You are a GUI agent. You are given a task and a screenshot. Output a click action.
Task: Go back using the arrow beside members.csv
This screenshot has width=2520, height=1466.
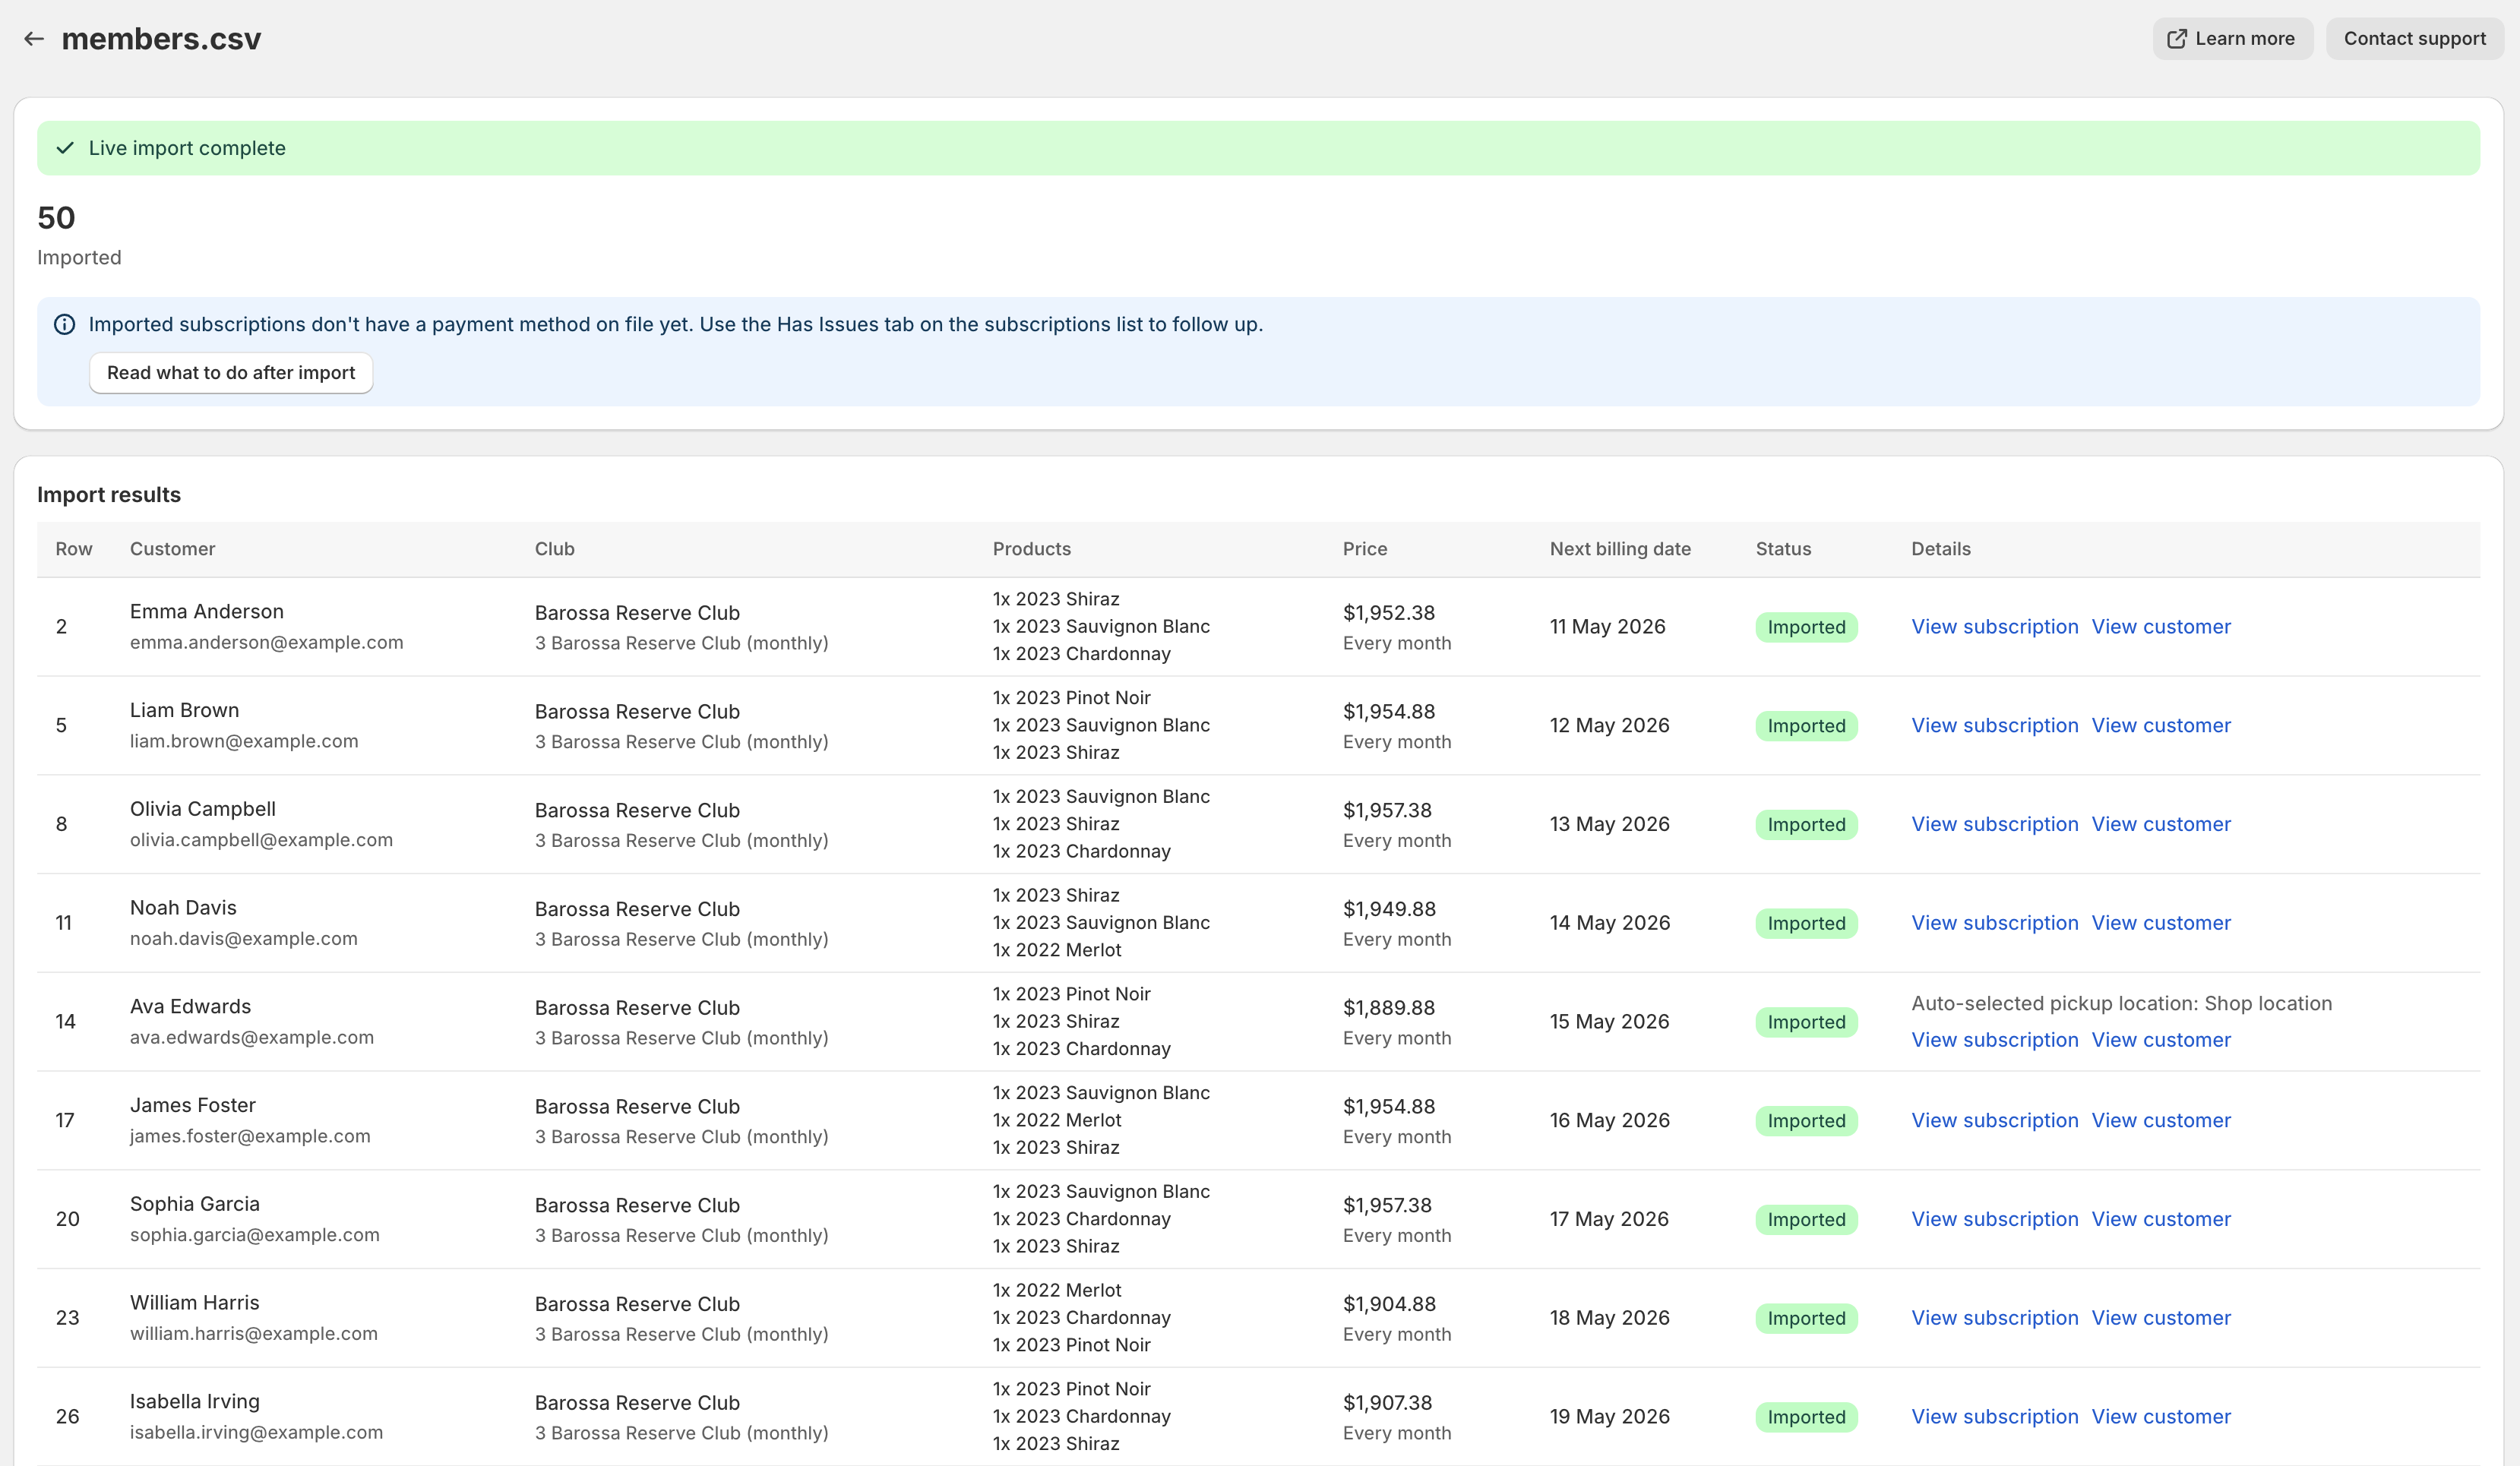pyautogui.click(x=34, y=39)
